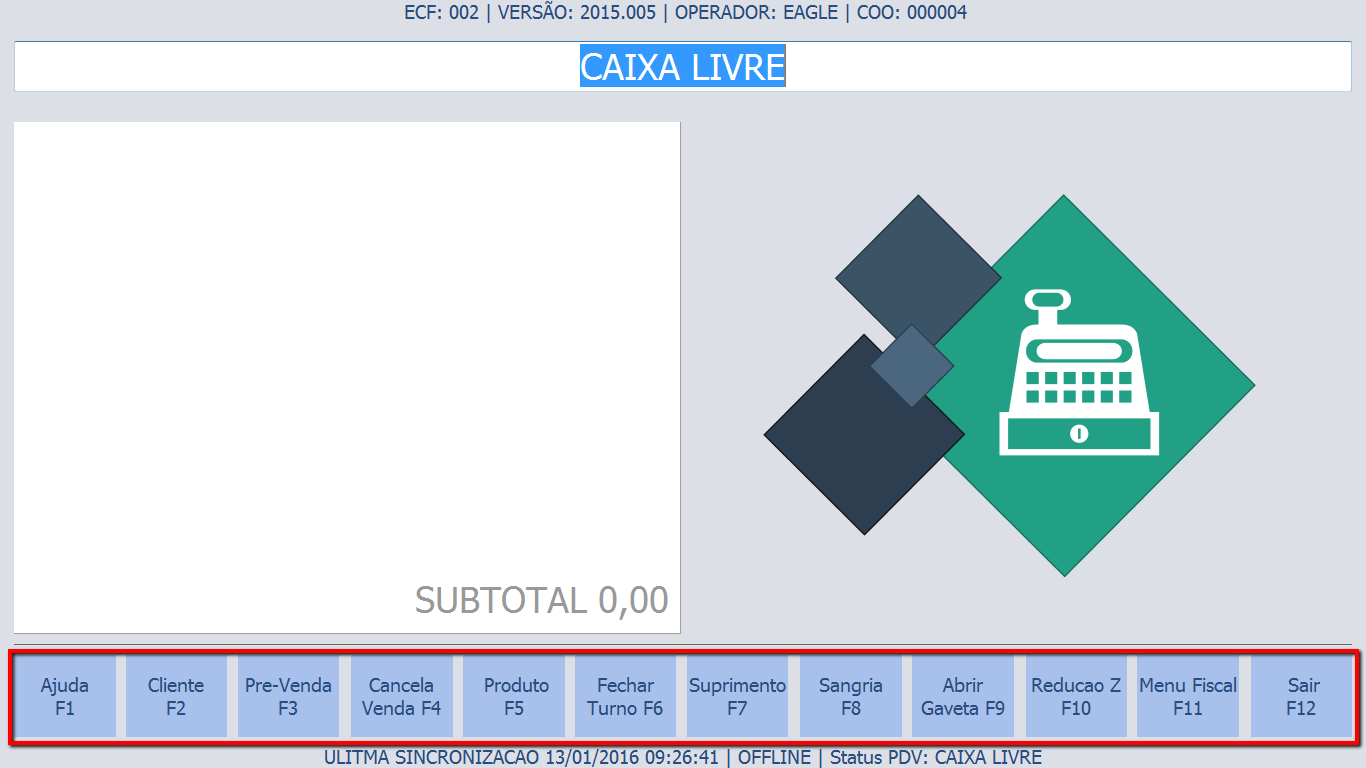Choose Fechar Turno F6
1366x768 pixels.
626,697
